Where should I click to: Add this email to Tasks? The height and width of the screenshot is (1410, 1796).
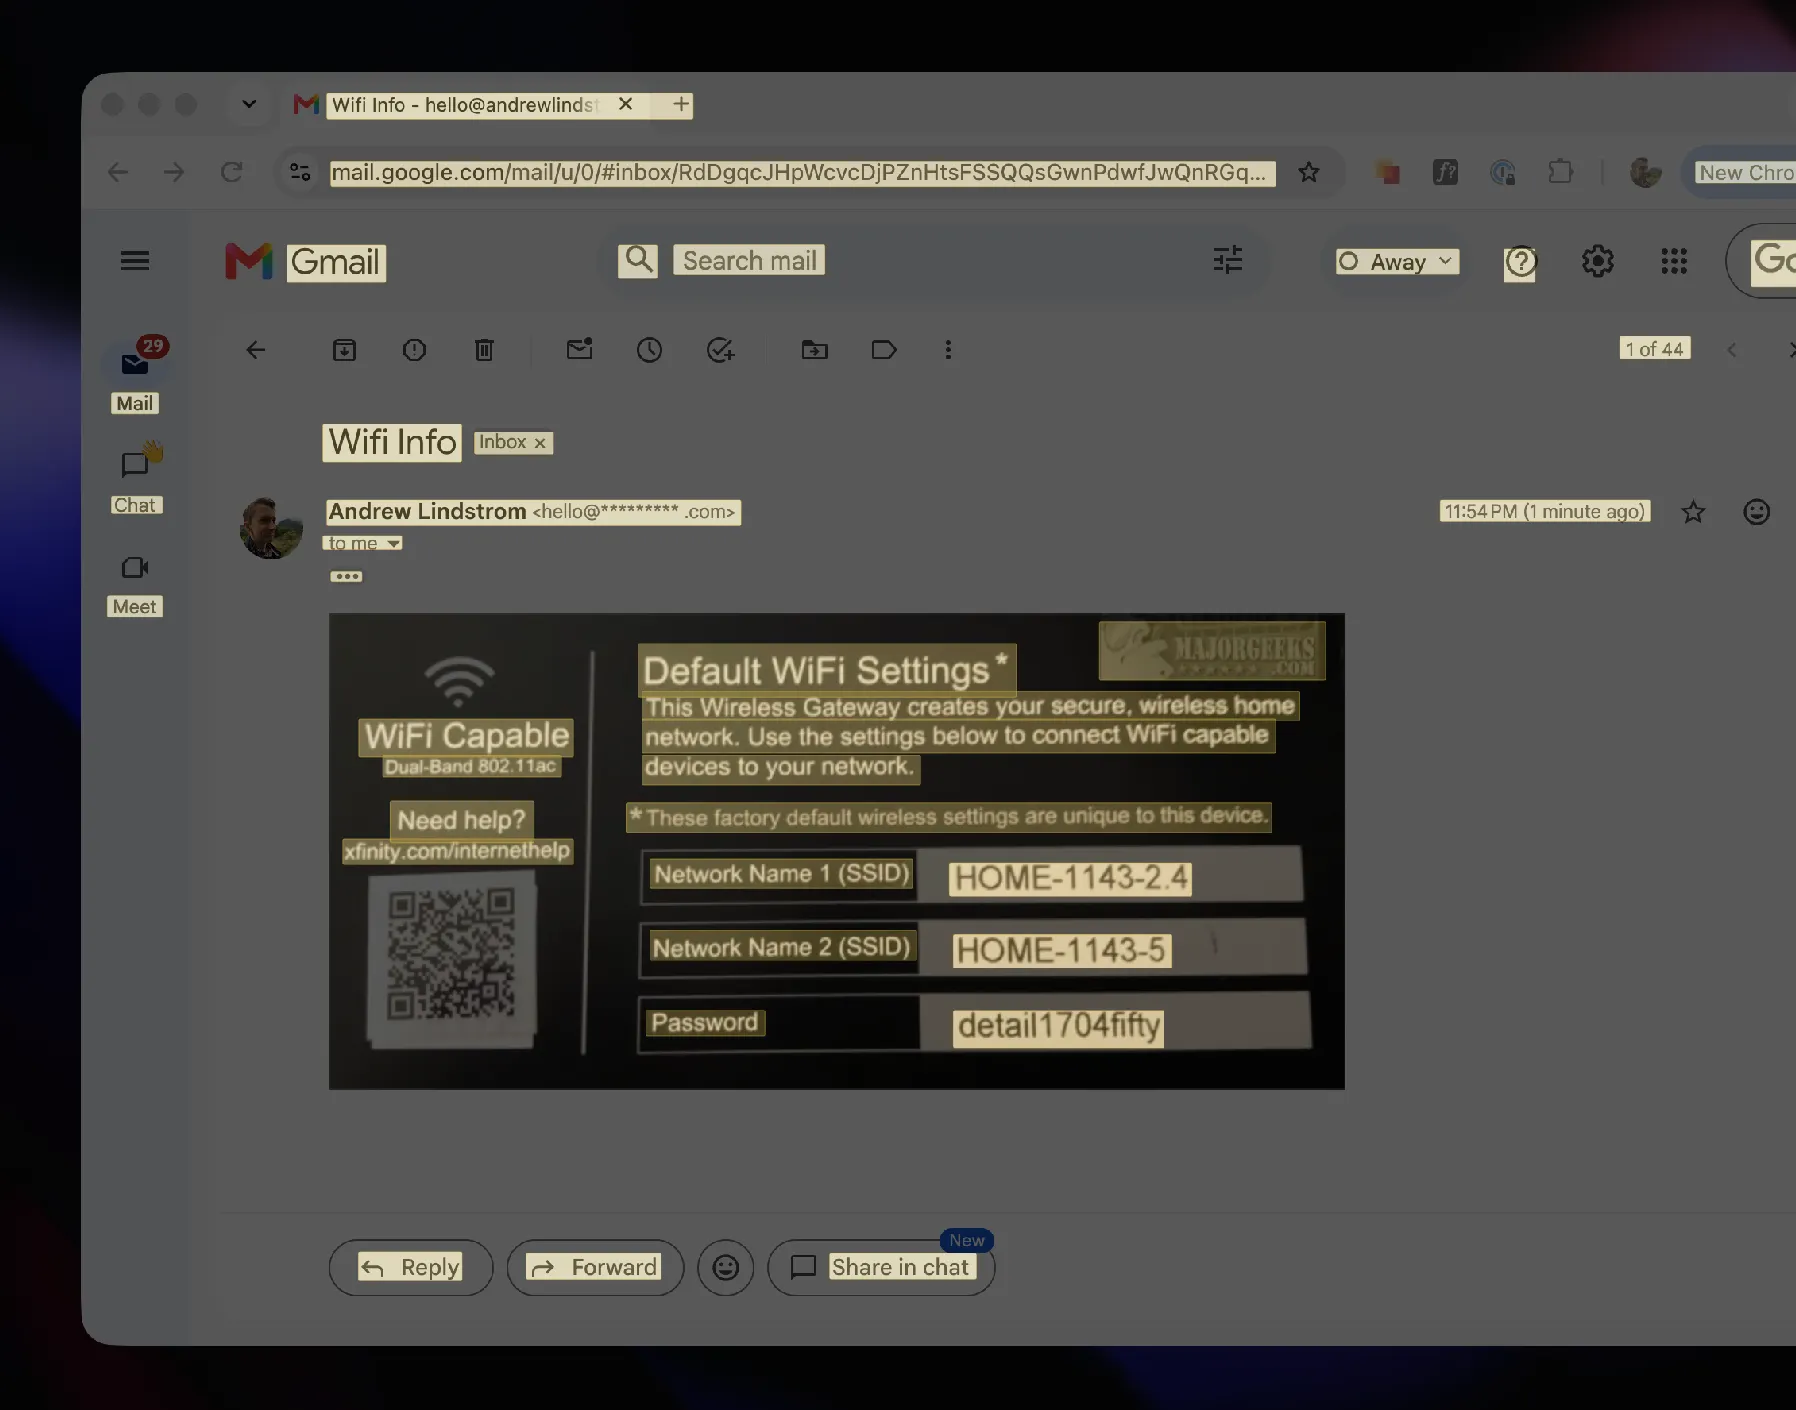pyautogui.click(x=720, y=350)
